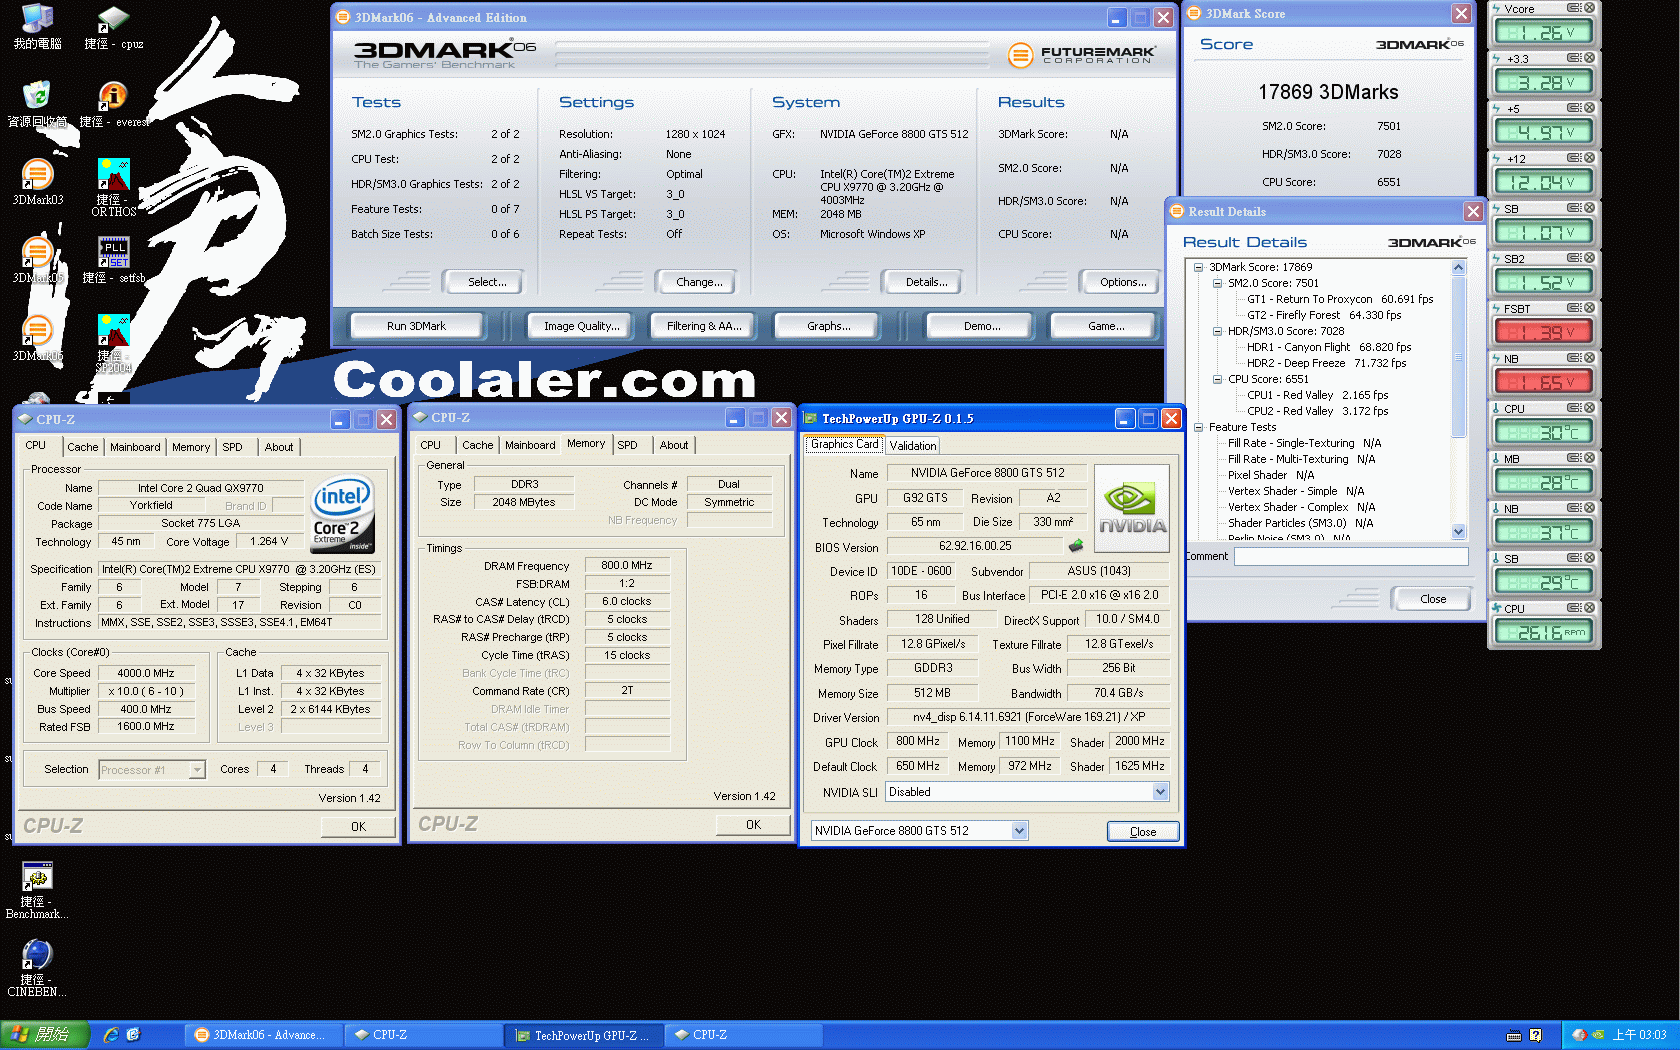Click the Comment input field

(1350, 556)
